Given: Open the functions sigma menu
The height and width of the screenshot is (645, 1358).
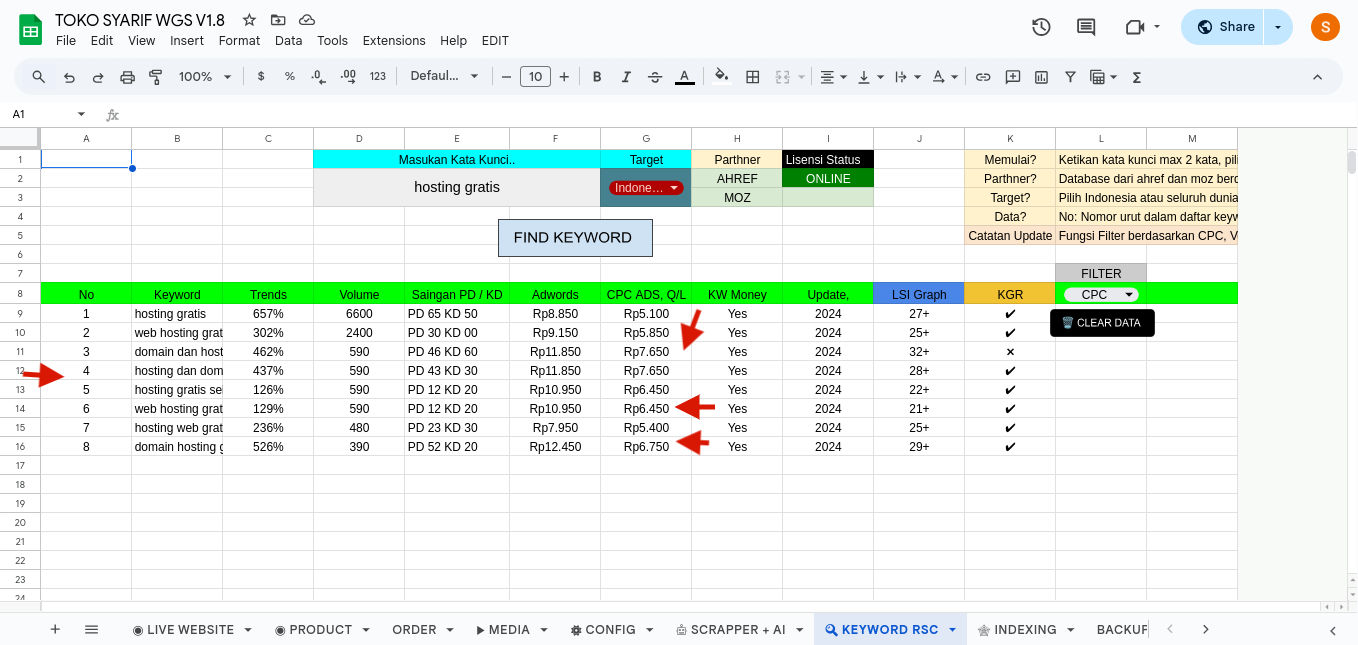Looking at the screenshot, I should pos(1137,76).
